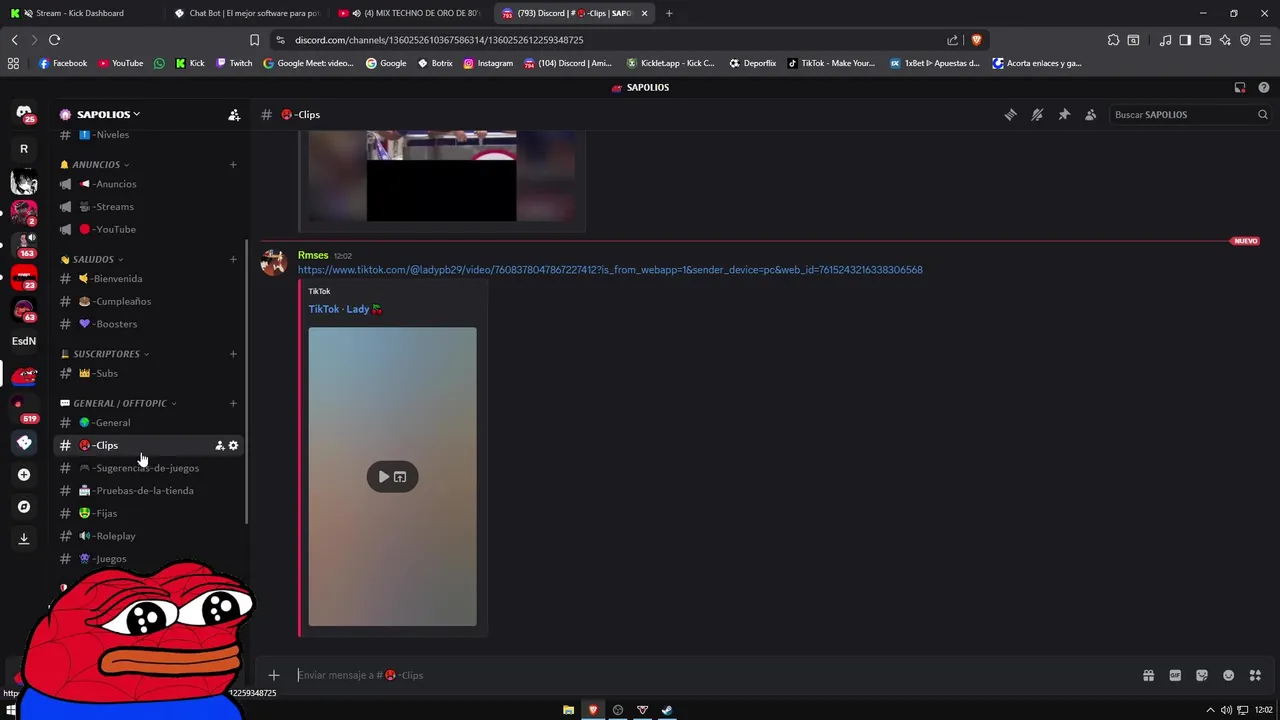This screenshot has width=1280, height=720.
Task: Click the TikTok video link from Rmses
Action: pyautogui.click(x=610, y=270)
